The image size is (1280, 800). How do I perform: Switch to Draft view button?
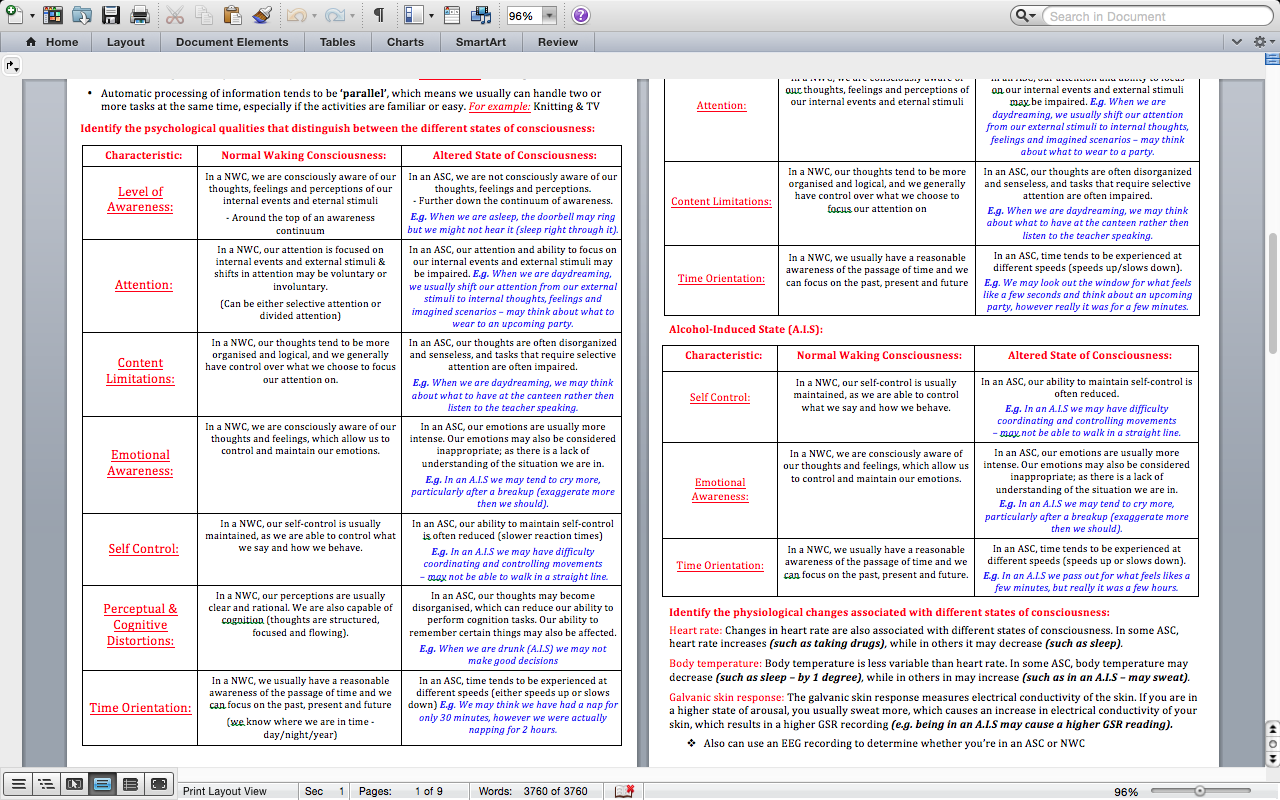pos(17,784)
